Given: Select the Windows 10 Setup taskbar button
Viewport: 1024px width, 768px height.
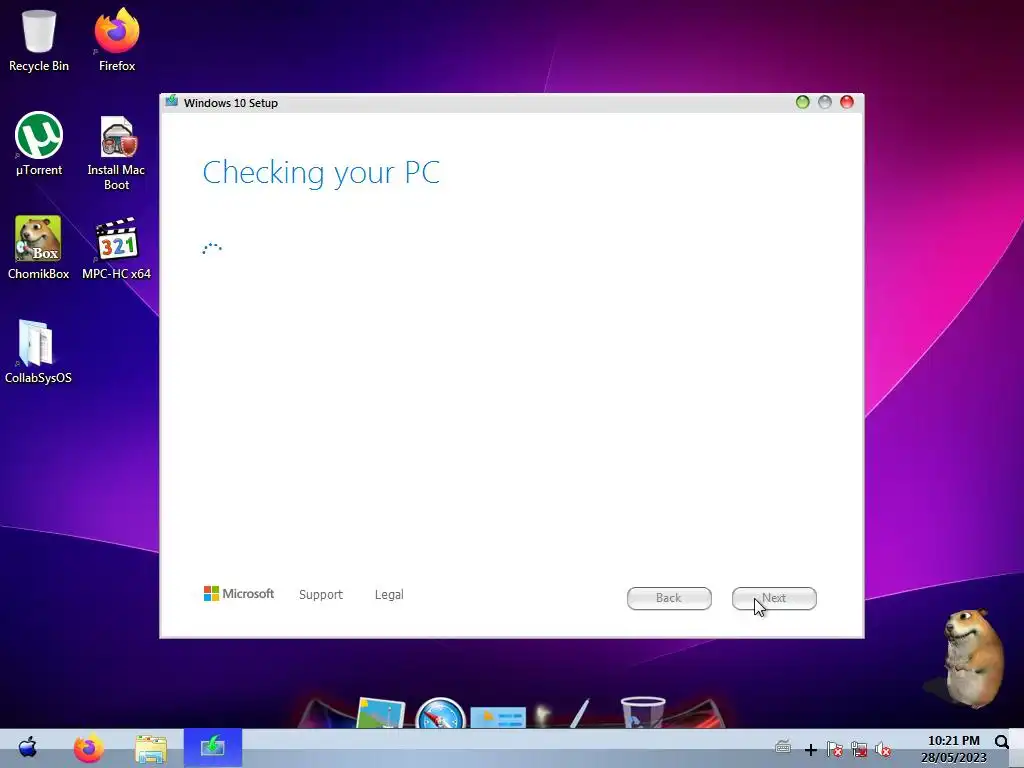Looking at the screenshot, I should tap(213, 747).
